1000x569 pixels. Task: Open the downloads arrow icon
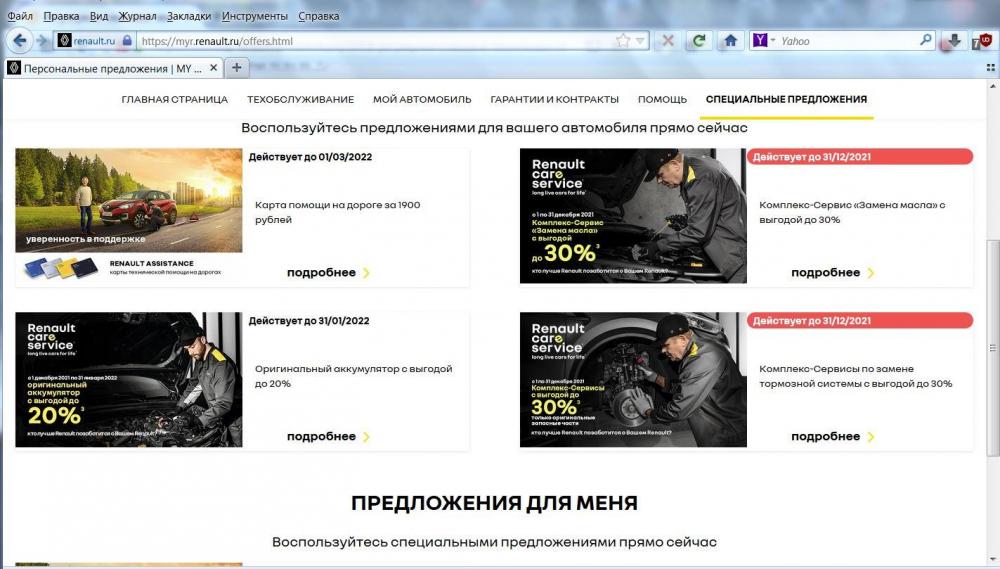(954, 41)
